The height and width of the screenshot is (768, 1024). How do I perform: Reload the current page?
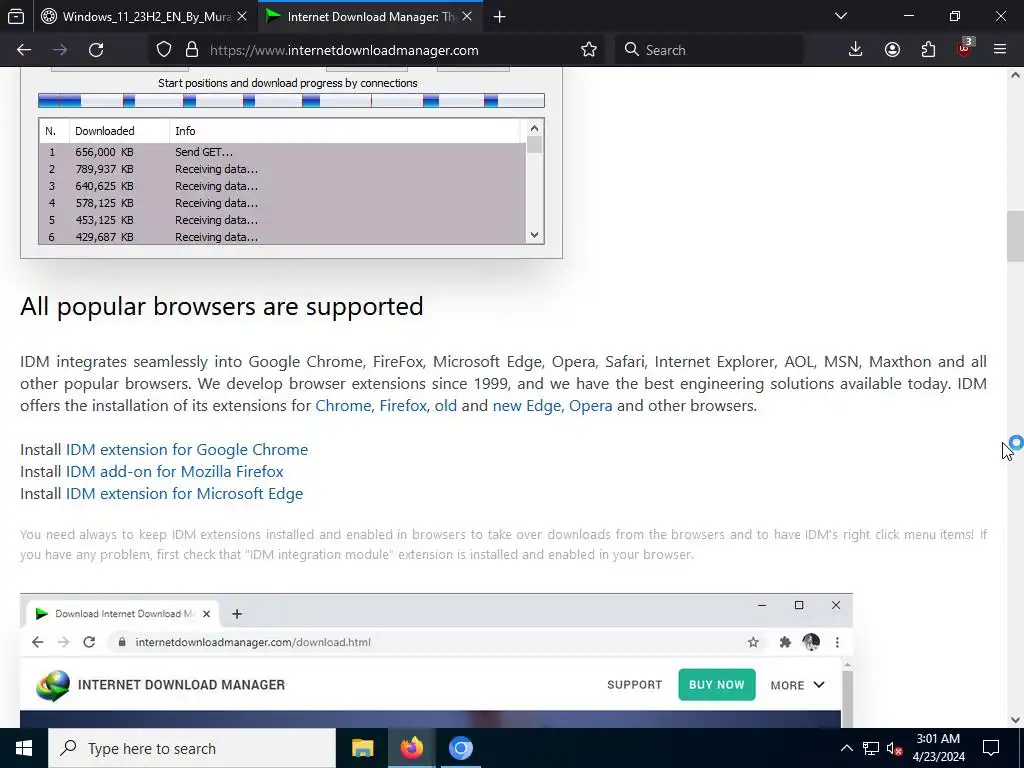tap(96, 50)
